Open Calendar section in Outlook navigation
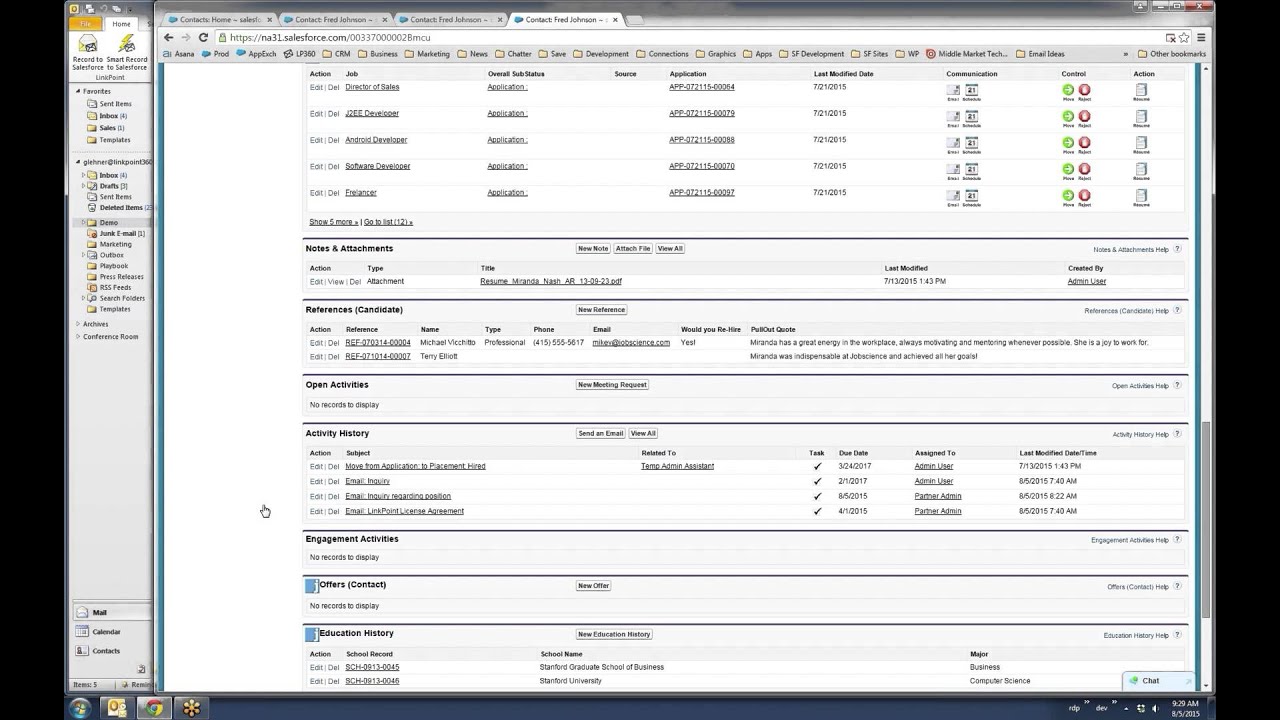Image resolution: width=1280 pixels, height=720 pixels. click(x=110, y=632)
